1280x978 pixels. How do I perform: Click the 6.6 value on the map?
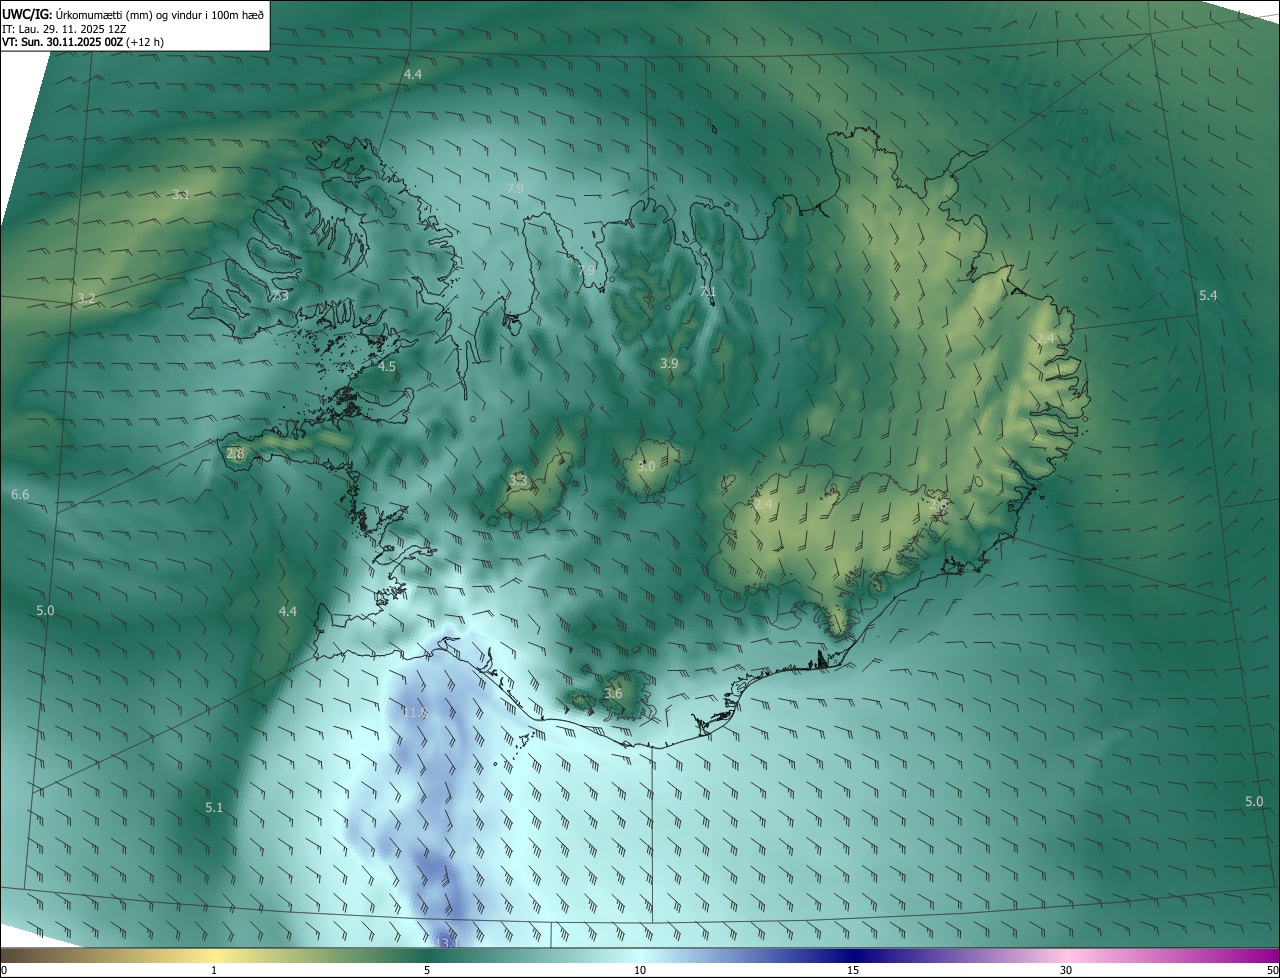point(20,495)
